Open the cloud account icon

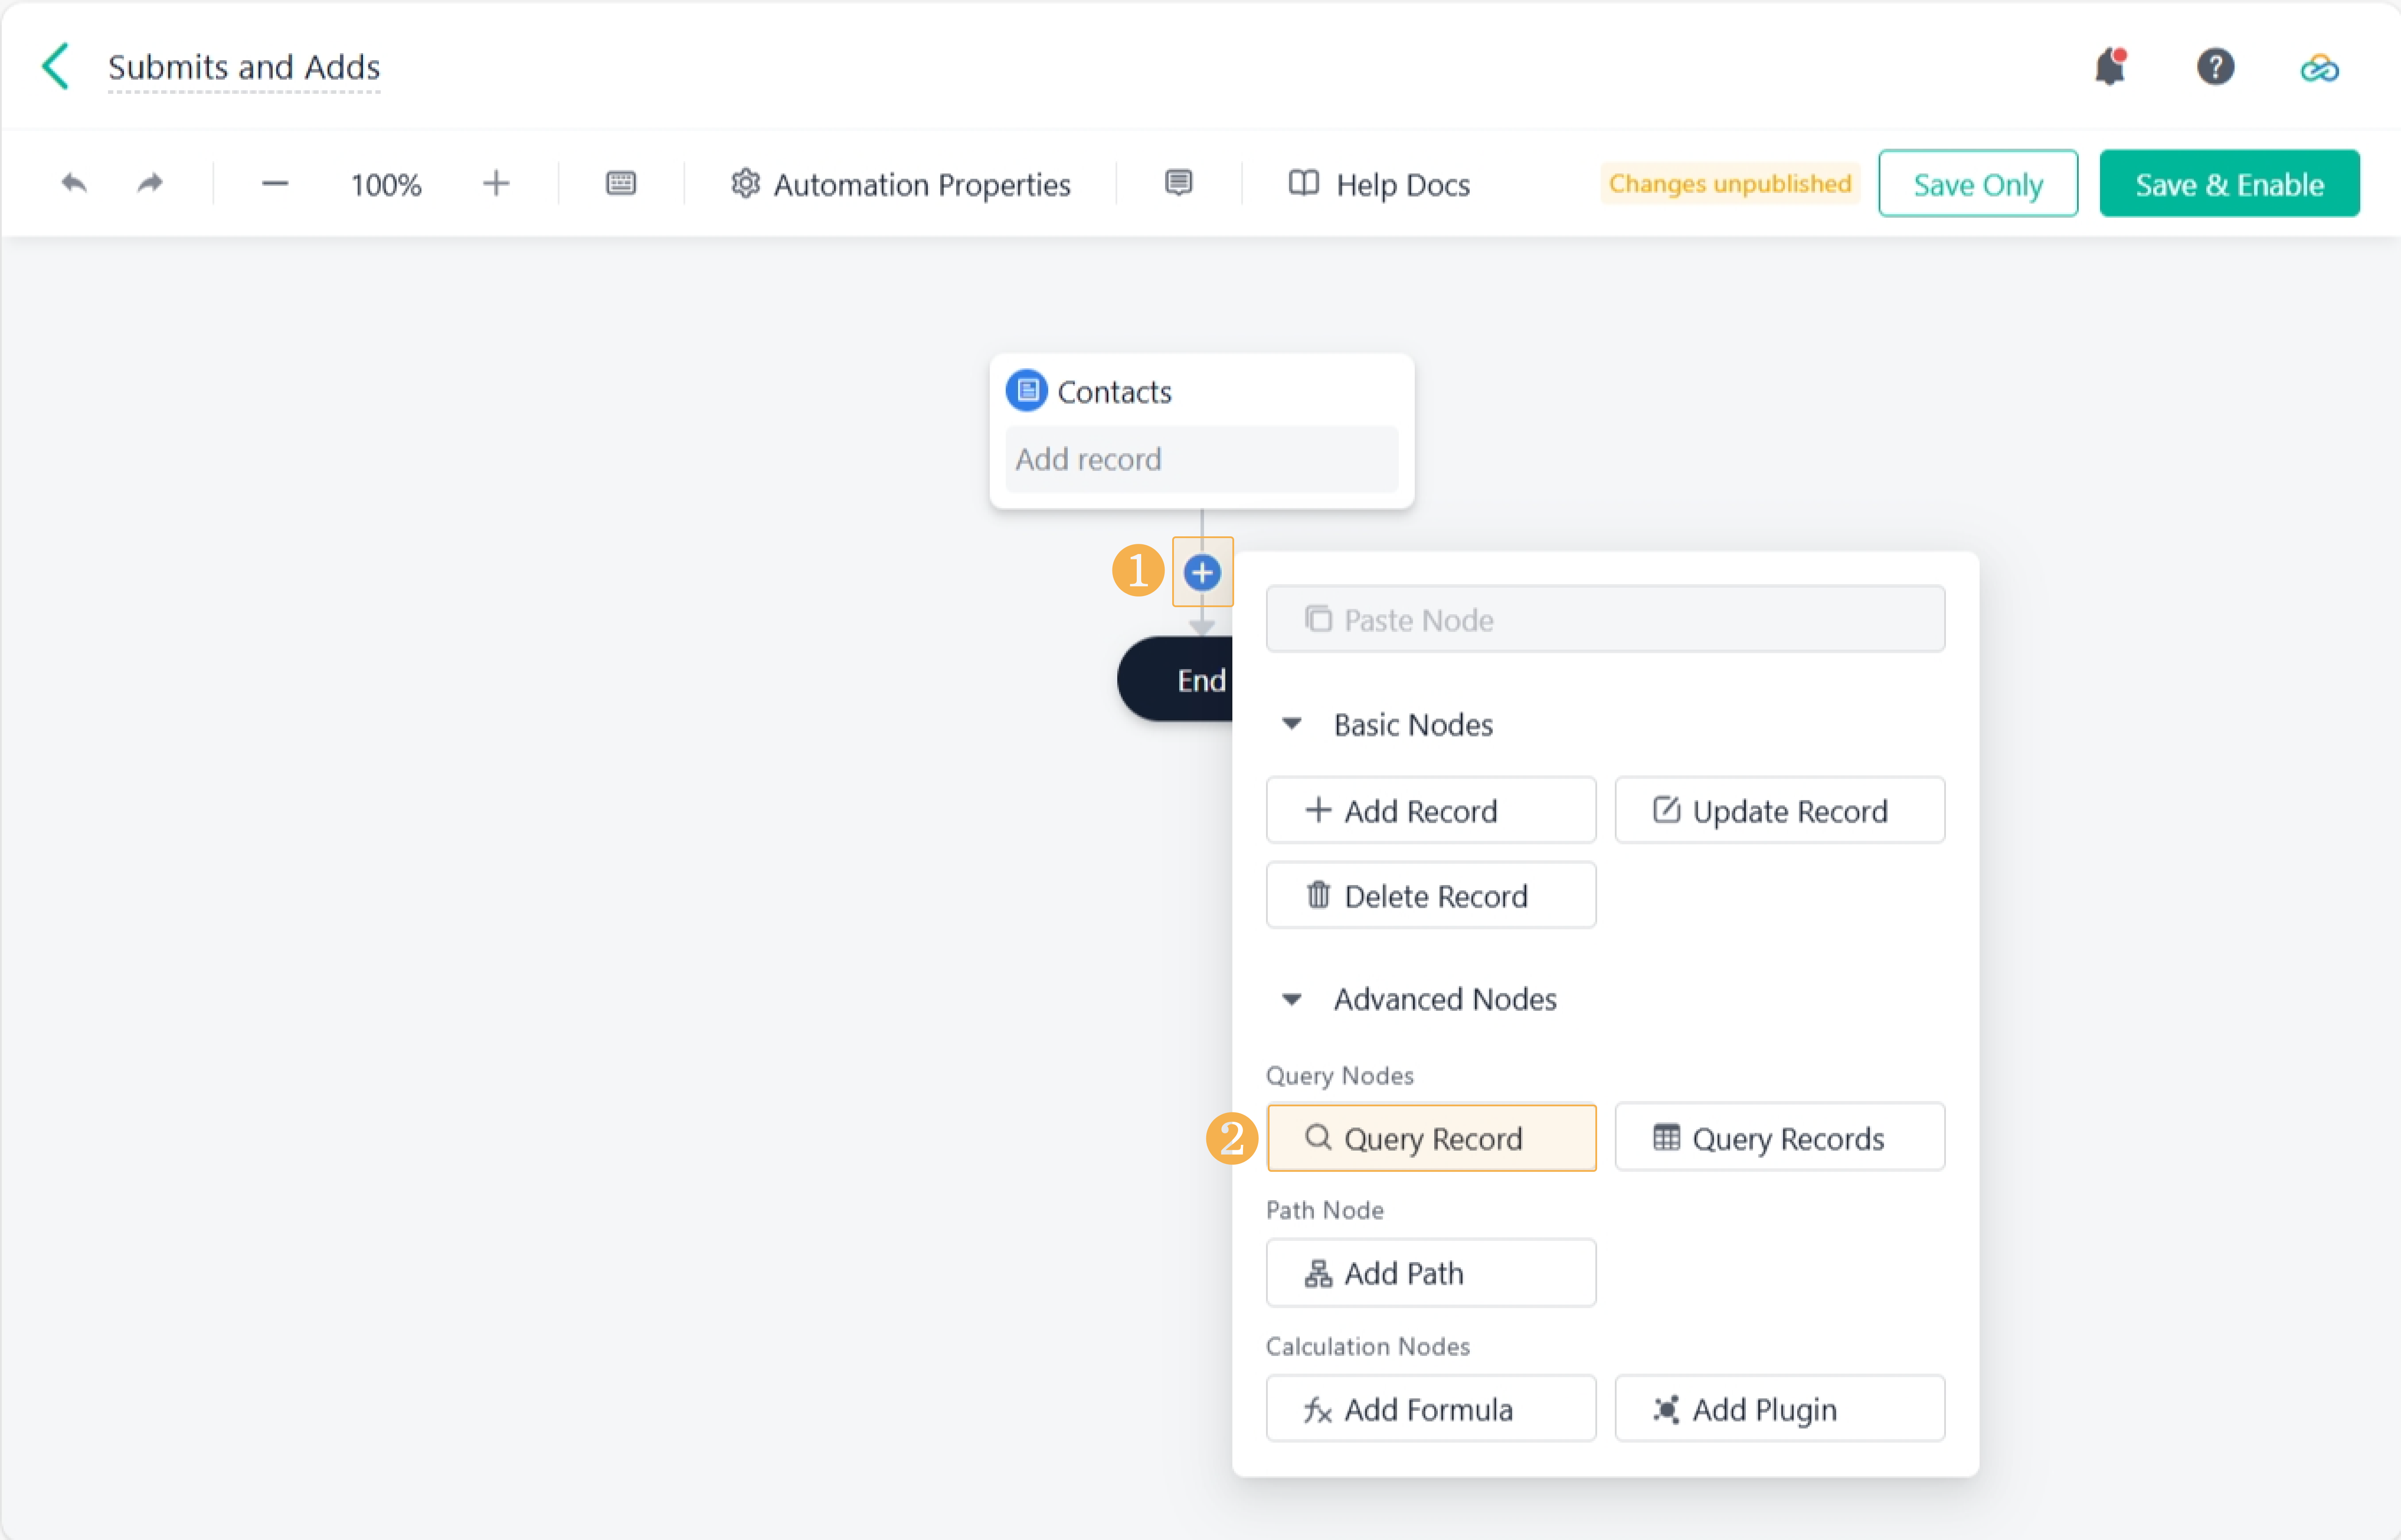click(x=2319, y=68)
